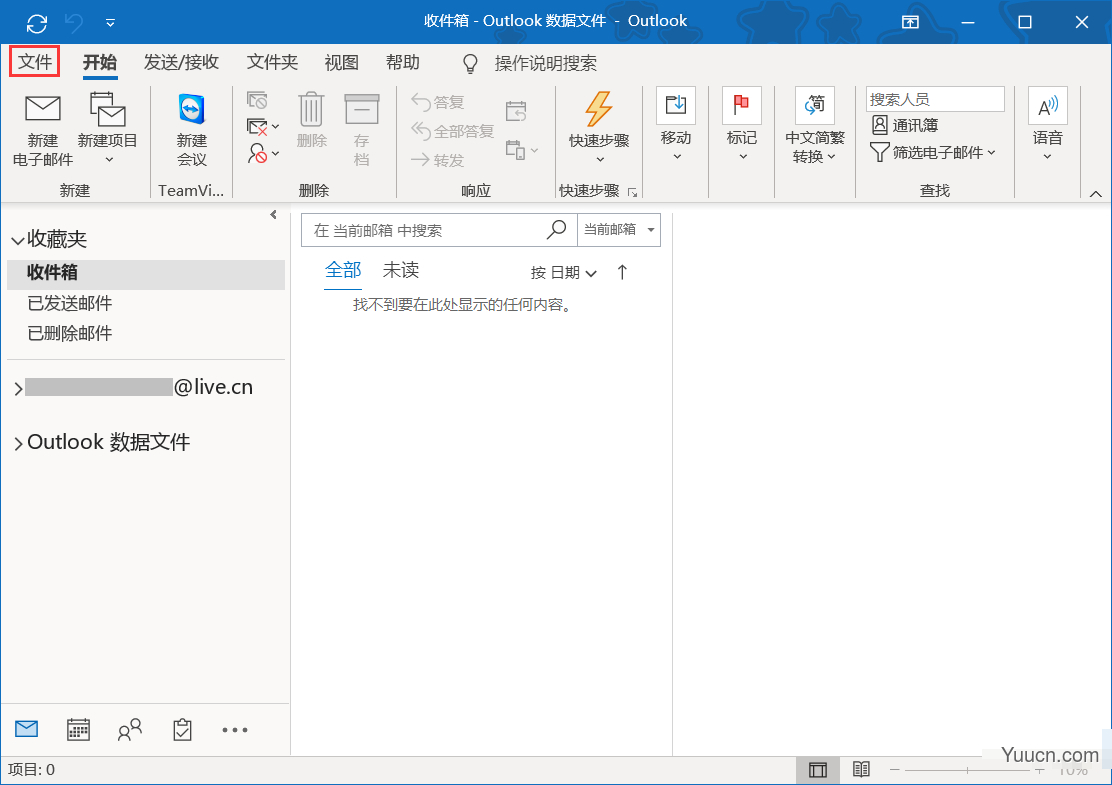The width and height of the screenshot is (1112, 785).
Task: Switch to the 开始 ribbon tab
Action: [x=100, y=62]
